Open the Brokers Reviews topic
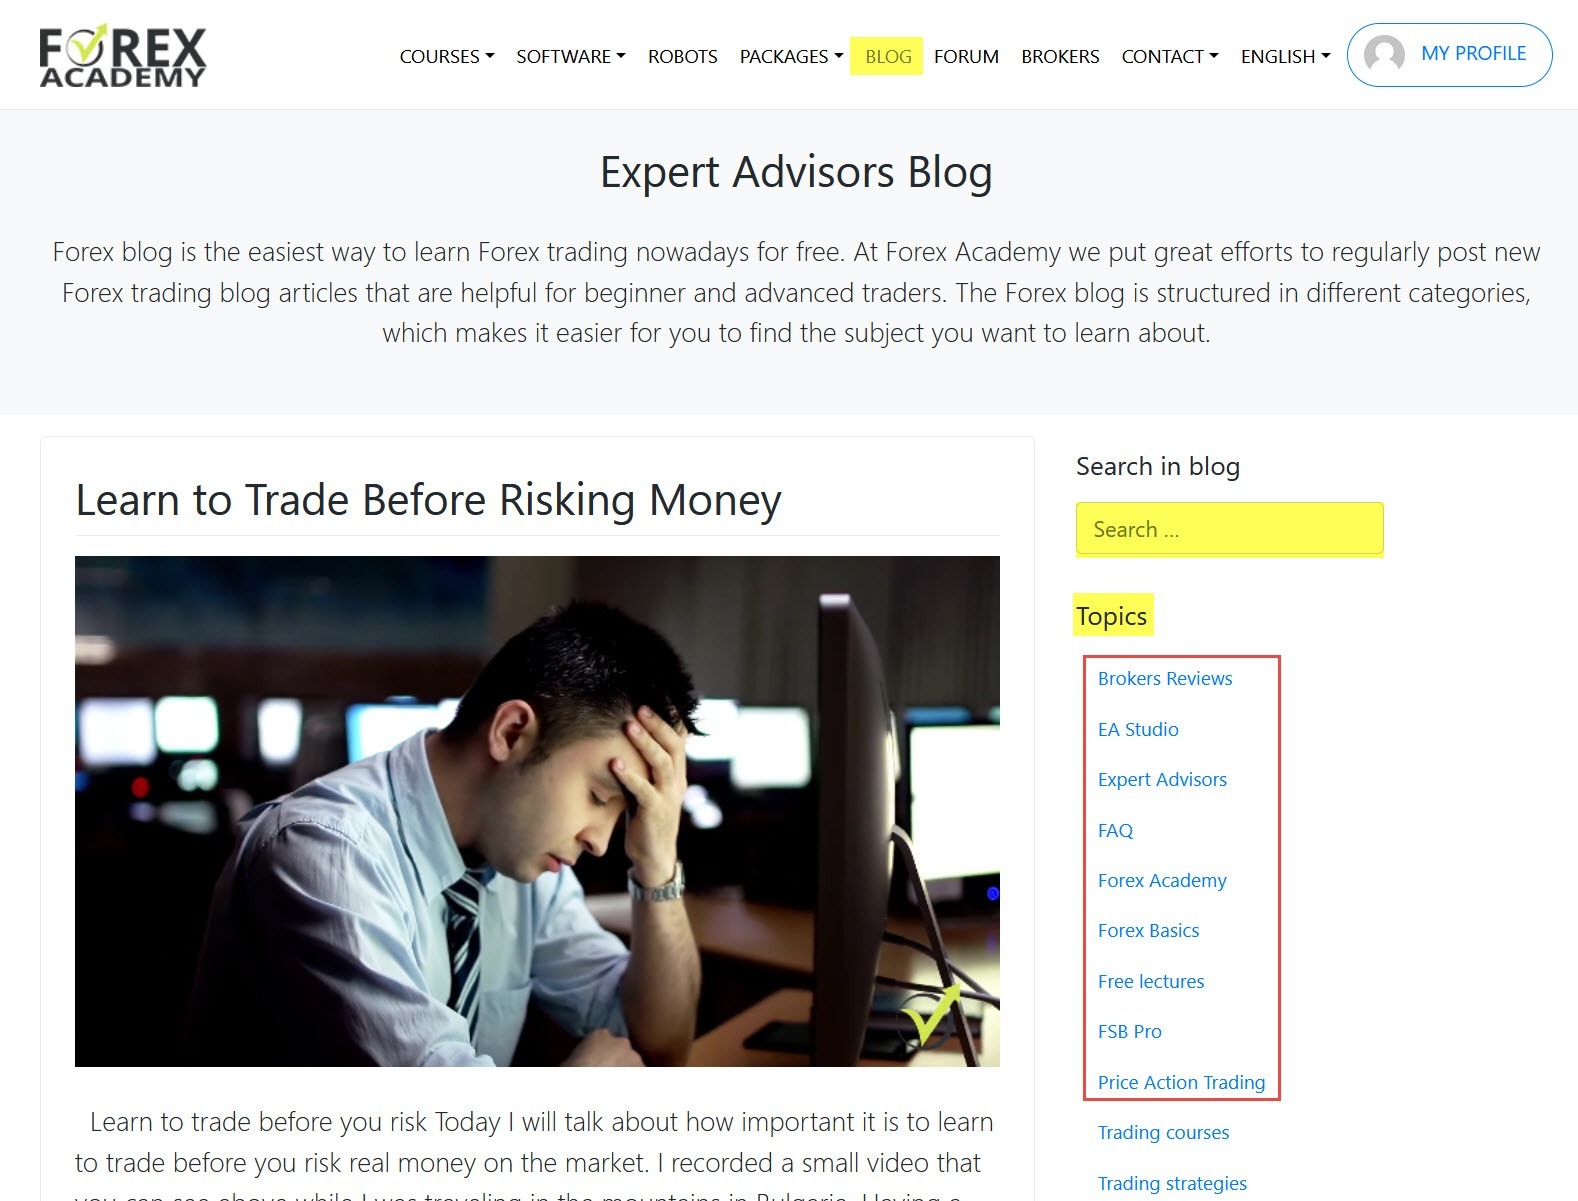The width and height of the screenshot is (1578, 1201). (1165, 678)
